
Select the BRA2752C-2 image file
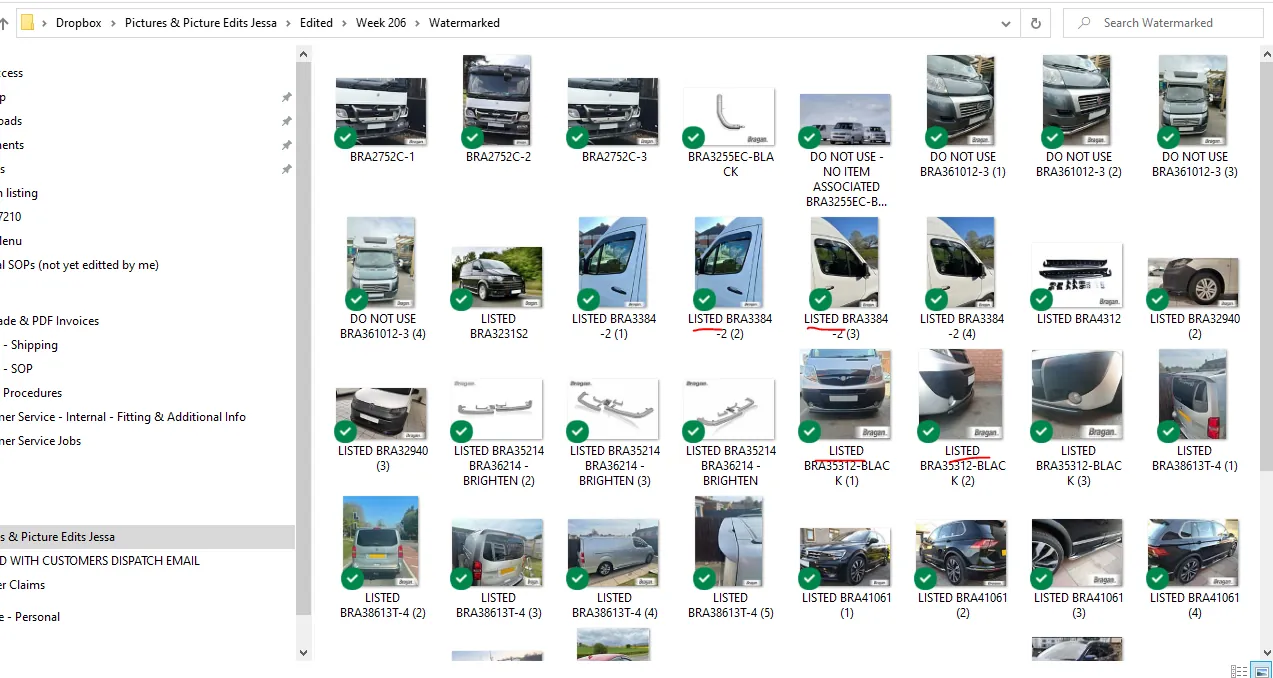point(498,102)
